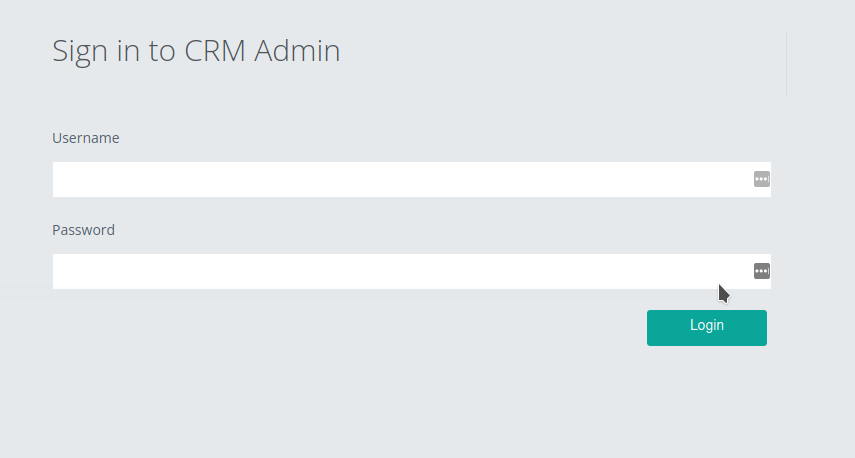855x458 pixels.
Task: Show saved logins via Password field icon
Action: [x=762, y=271]
